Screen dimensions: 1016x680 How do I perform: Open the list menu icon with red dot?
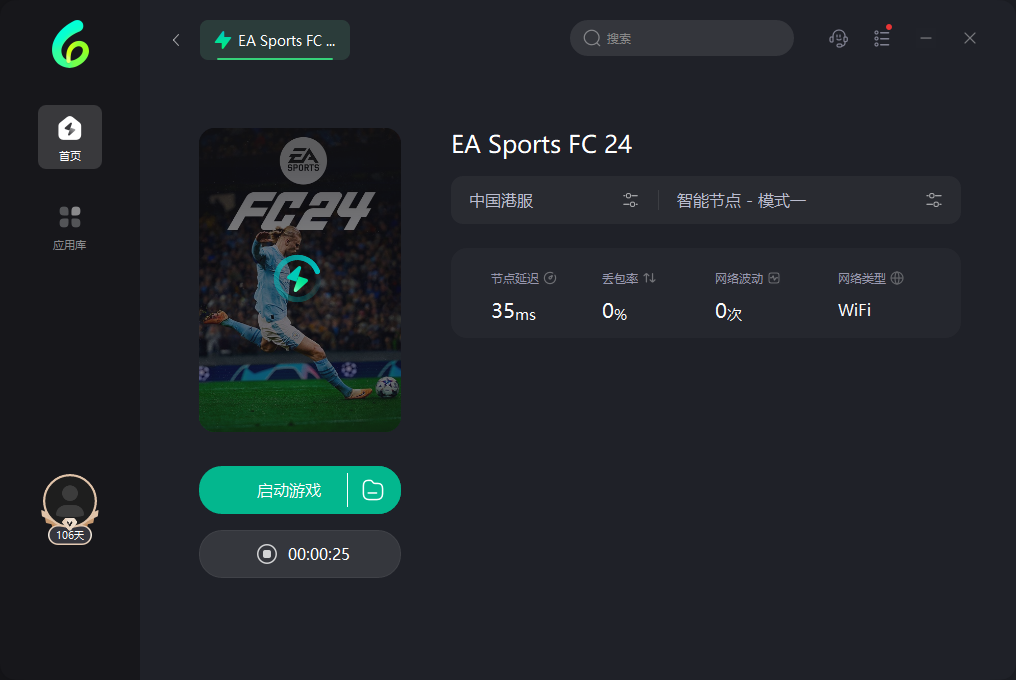pos(882,38)
